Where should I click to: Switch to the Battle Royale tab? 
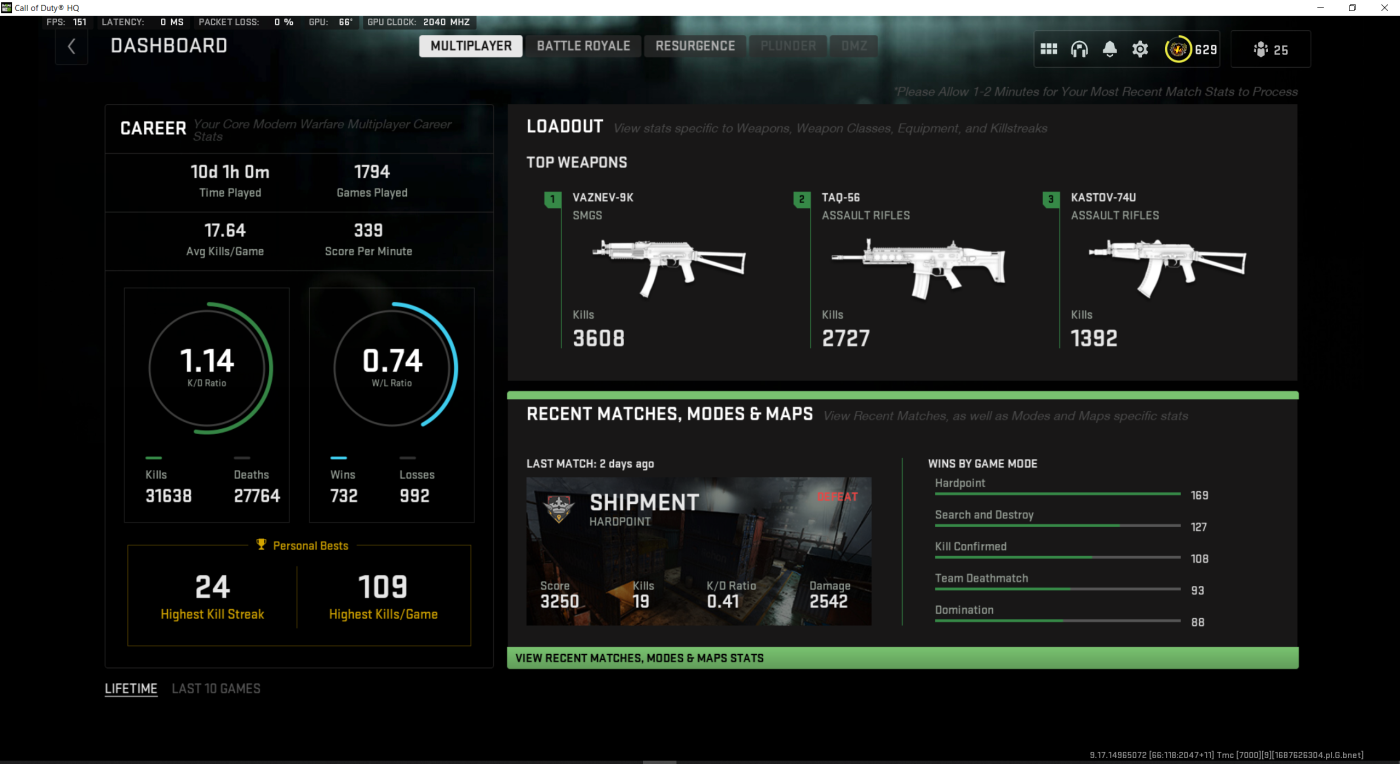pos(583,46)
